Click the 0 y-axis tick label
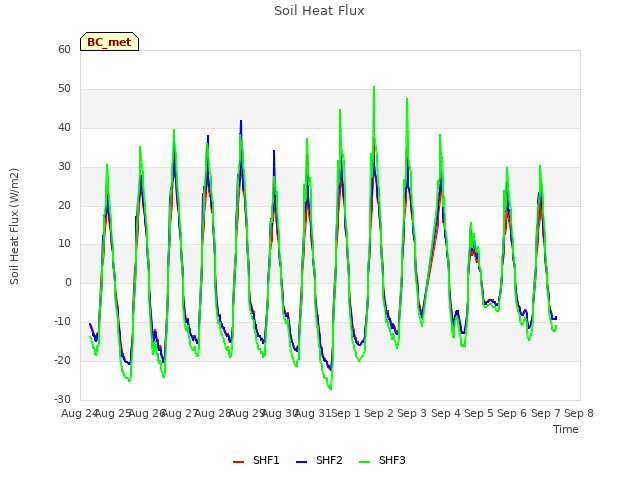 [x=68, y=282]
